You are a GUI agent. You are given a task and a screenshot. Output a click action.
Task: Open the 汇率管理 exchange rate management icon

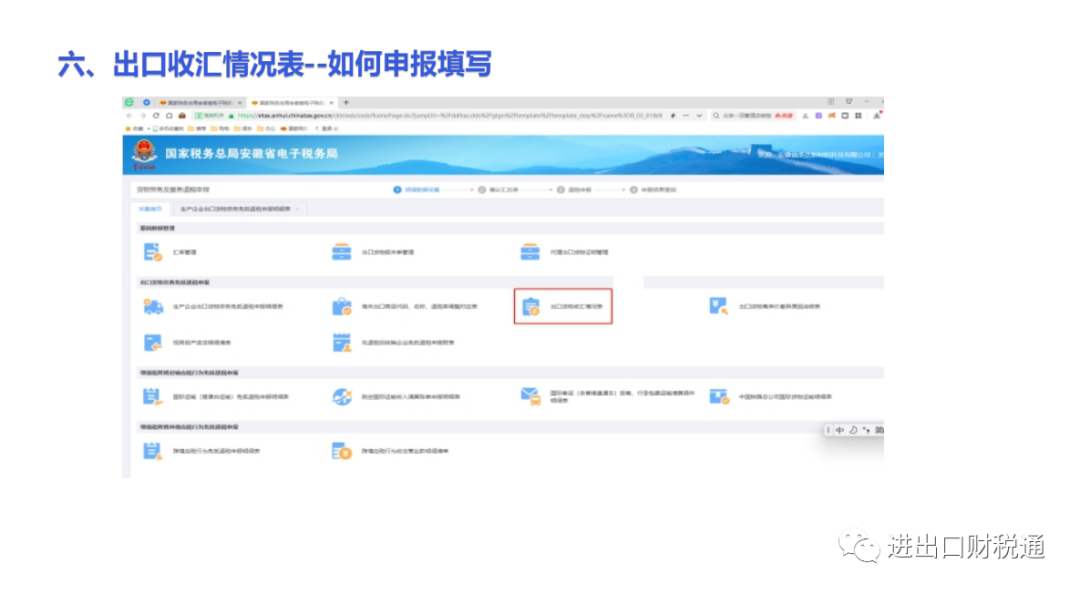click(152, 252)
